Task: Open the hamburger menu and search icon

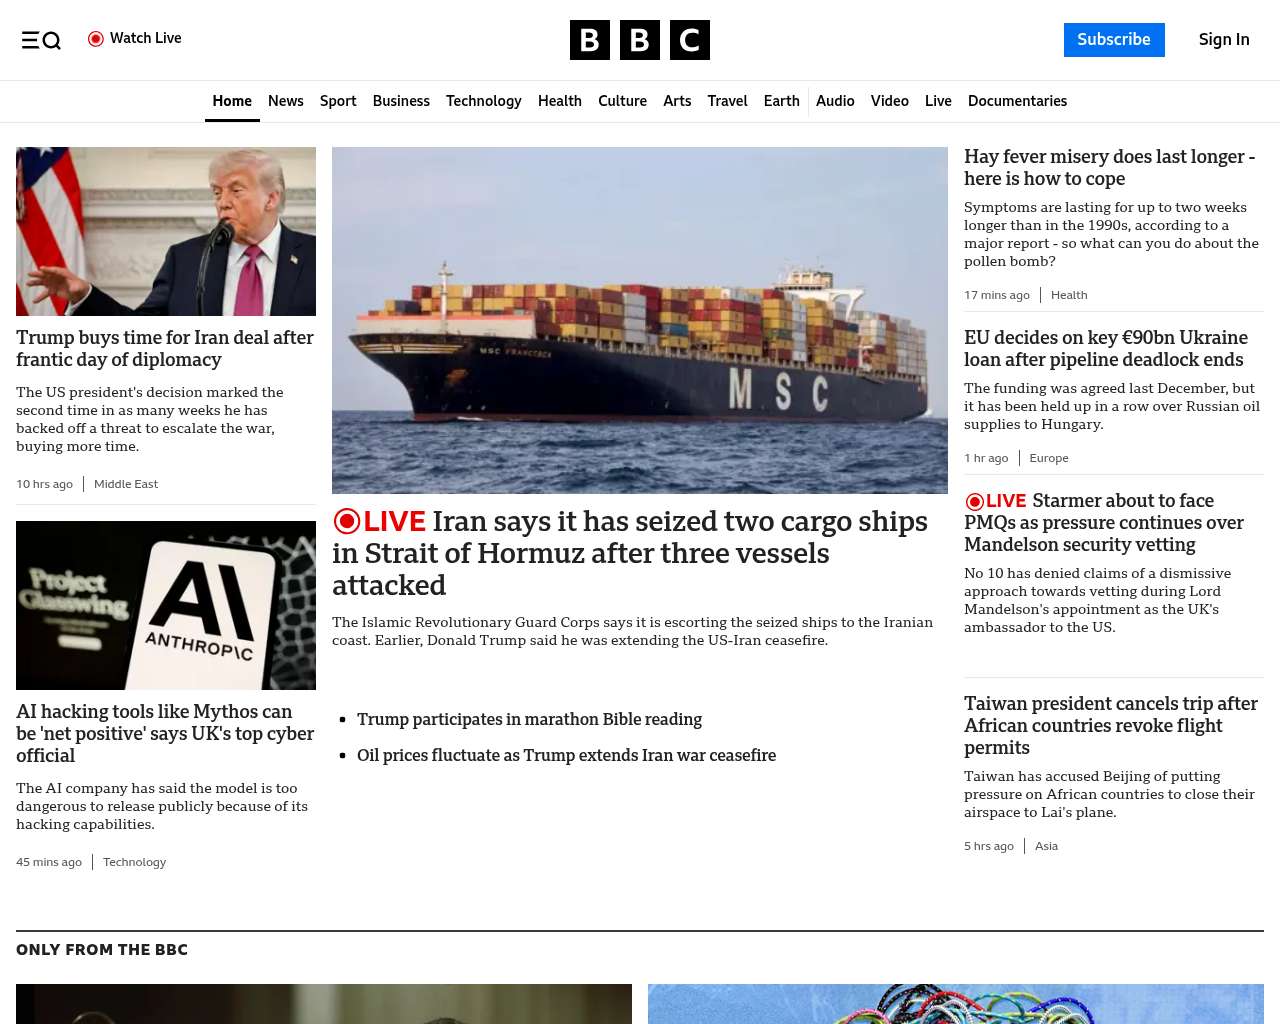Action: click(41, 40)
